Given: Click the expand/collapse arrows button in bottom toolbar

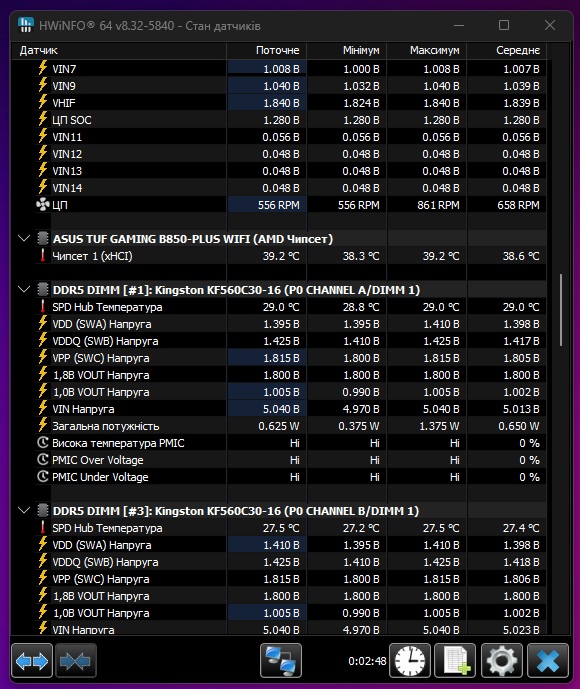Looking at the screenshot, I should pyautogui.click(x=32, y=661).
